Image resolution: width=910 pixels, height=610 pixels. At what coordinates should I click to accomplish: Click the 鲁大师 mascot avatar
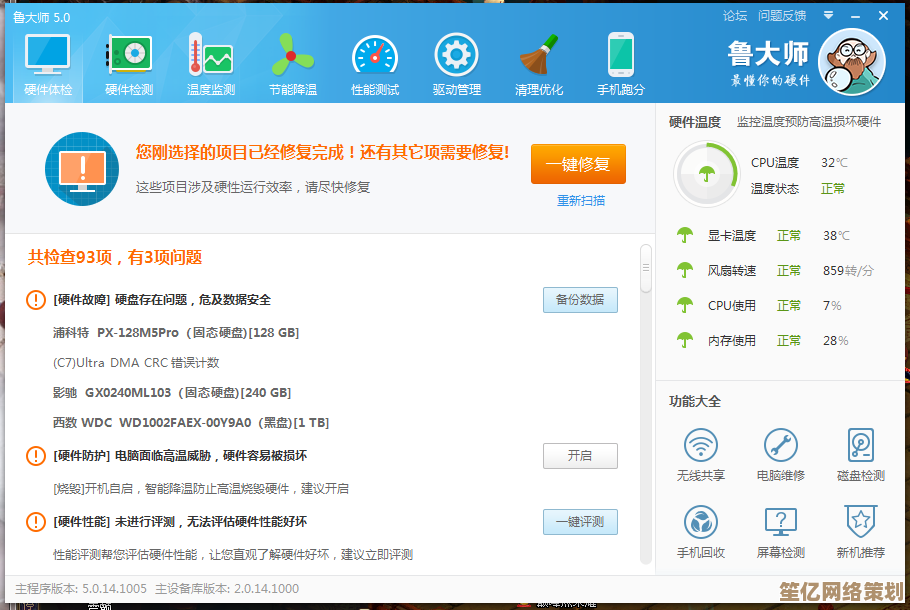[852, 62]
